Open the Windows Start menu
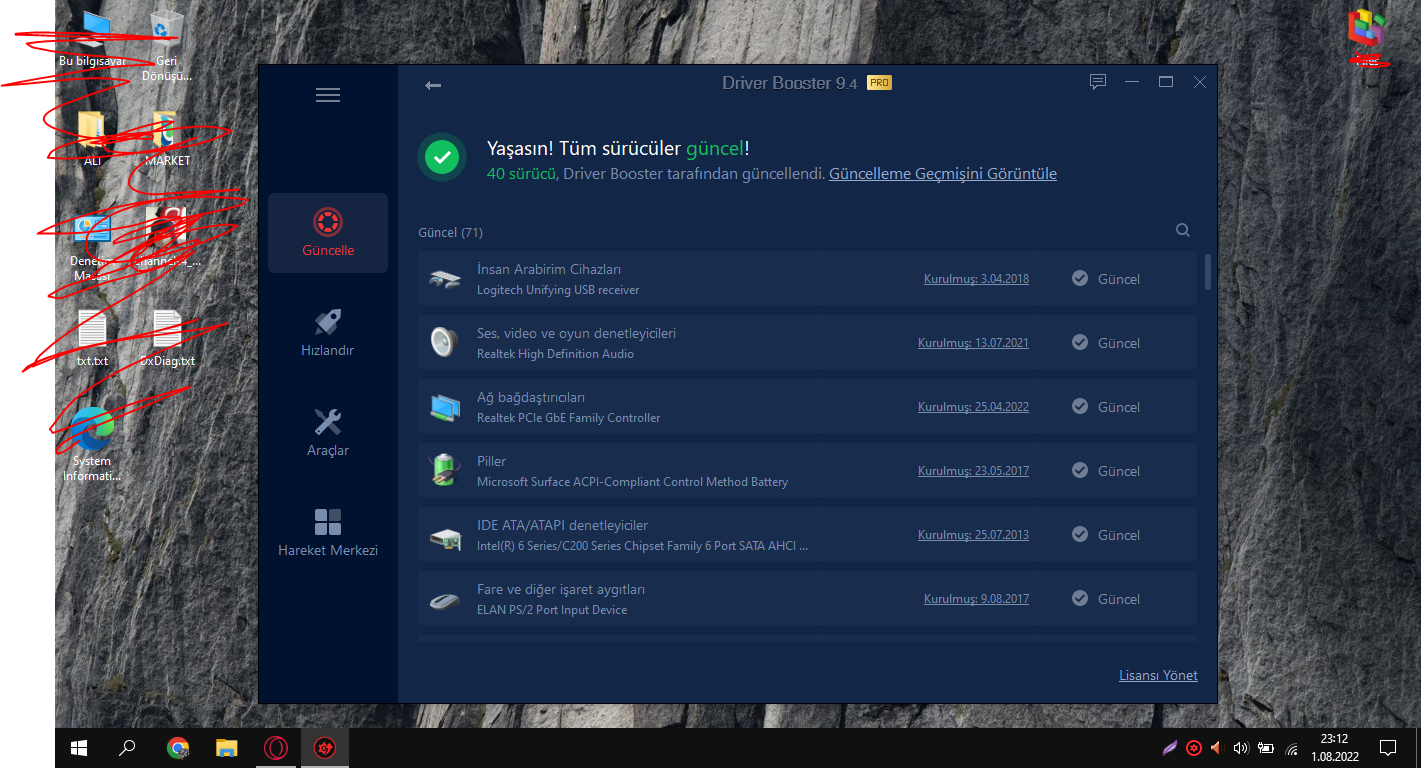The height and width of the screenshot is (768, 1421). point(79,748)
